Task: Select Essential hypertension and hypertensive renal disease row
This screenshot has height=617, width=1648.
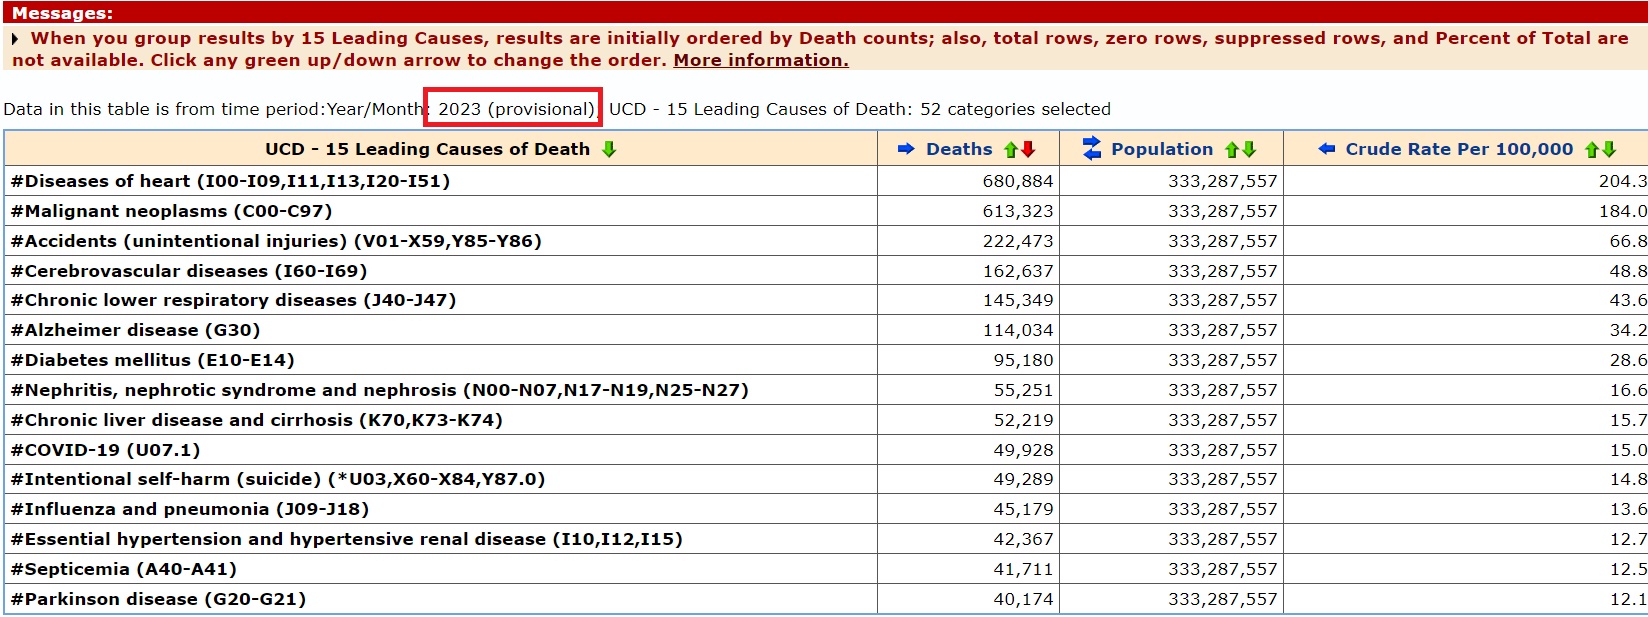Action: 346,539
